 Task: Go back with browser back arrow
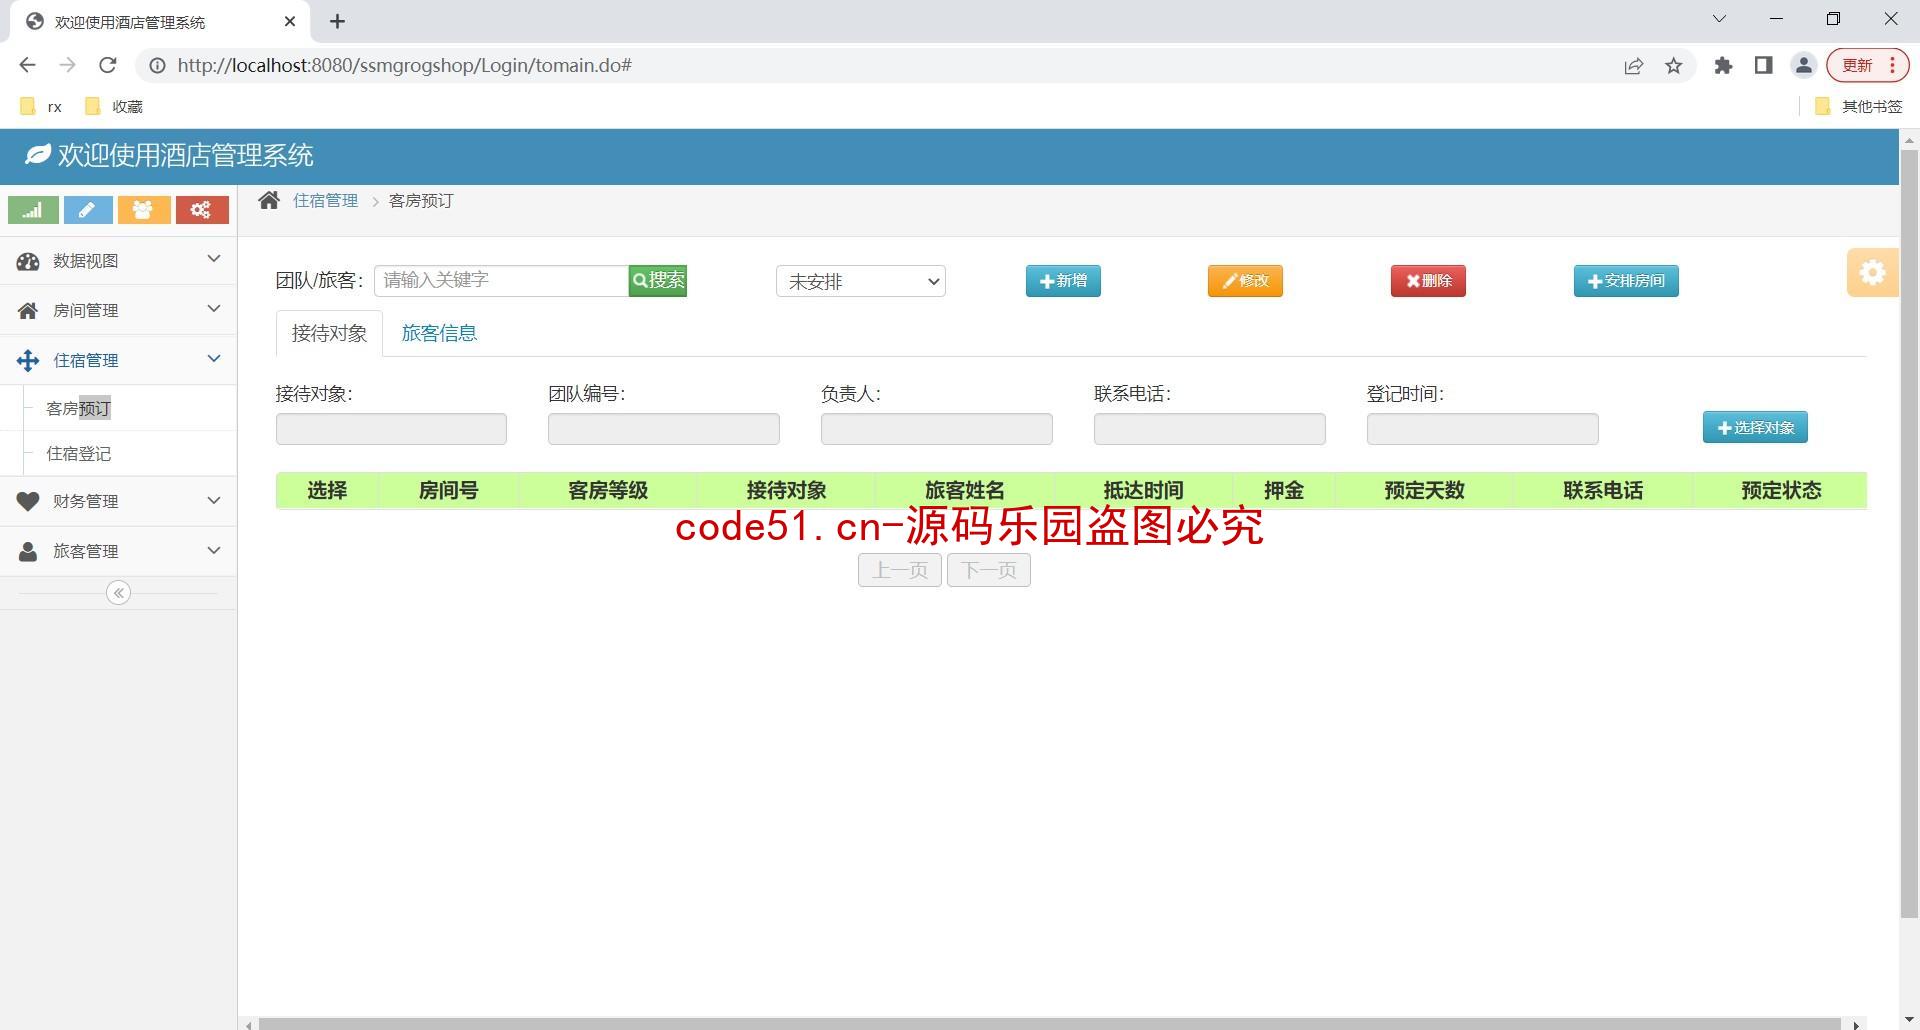click(28, 65)
